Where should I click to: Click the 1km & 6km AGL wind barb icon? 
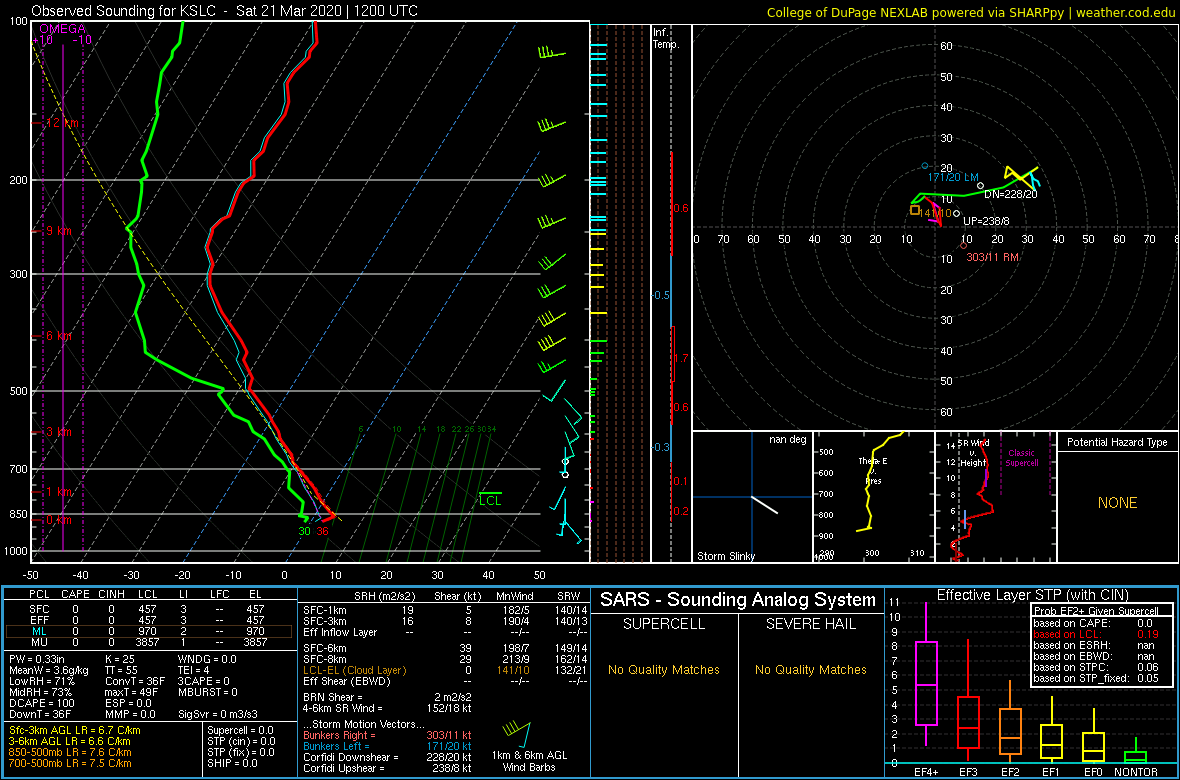coord(519,734)
